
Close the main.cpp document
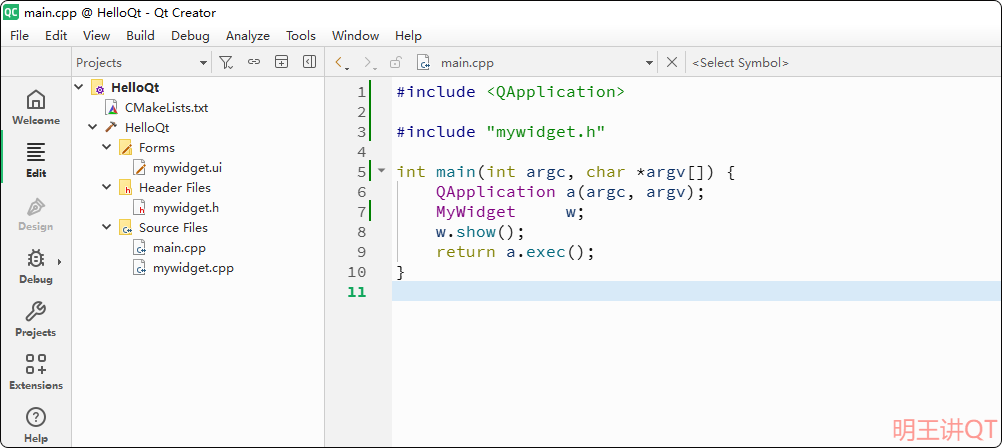point(672,62)
